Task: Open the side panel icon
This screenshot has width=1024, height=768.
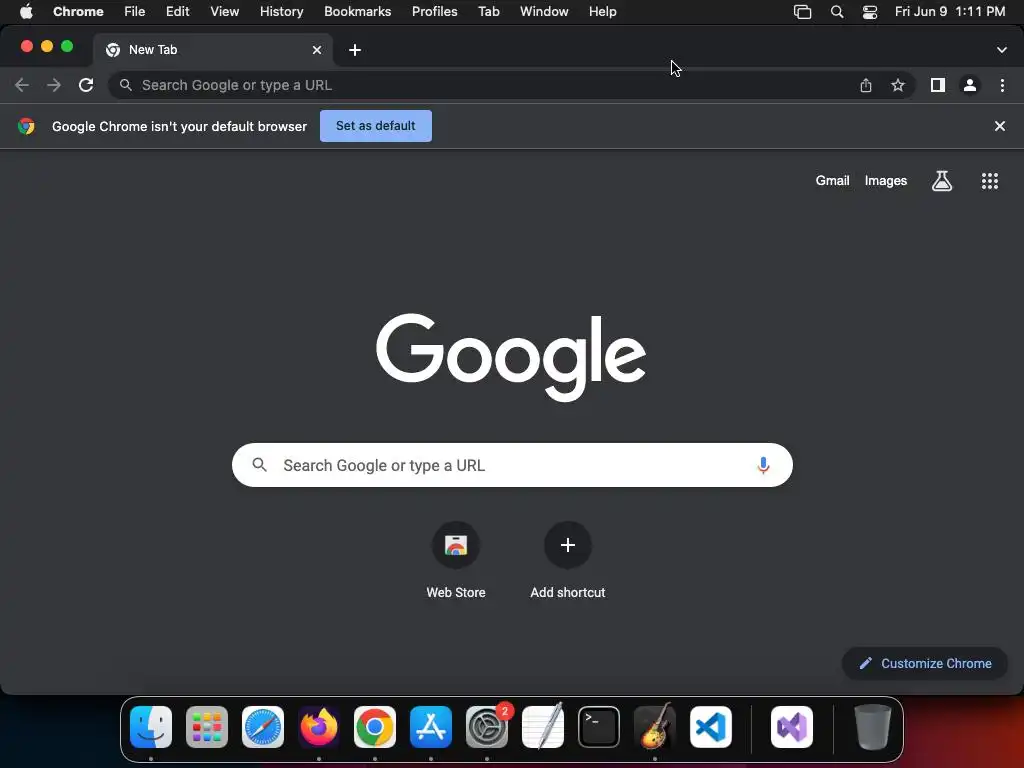Action: [x=938, y=85]
